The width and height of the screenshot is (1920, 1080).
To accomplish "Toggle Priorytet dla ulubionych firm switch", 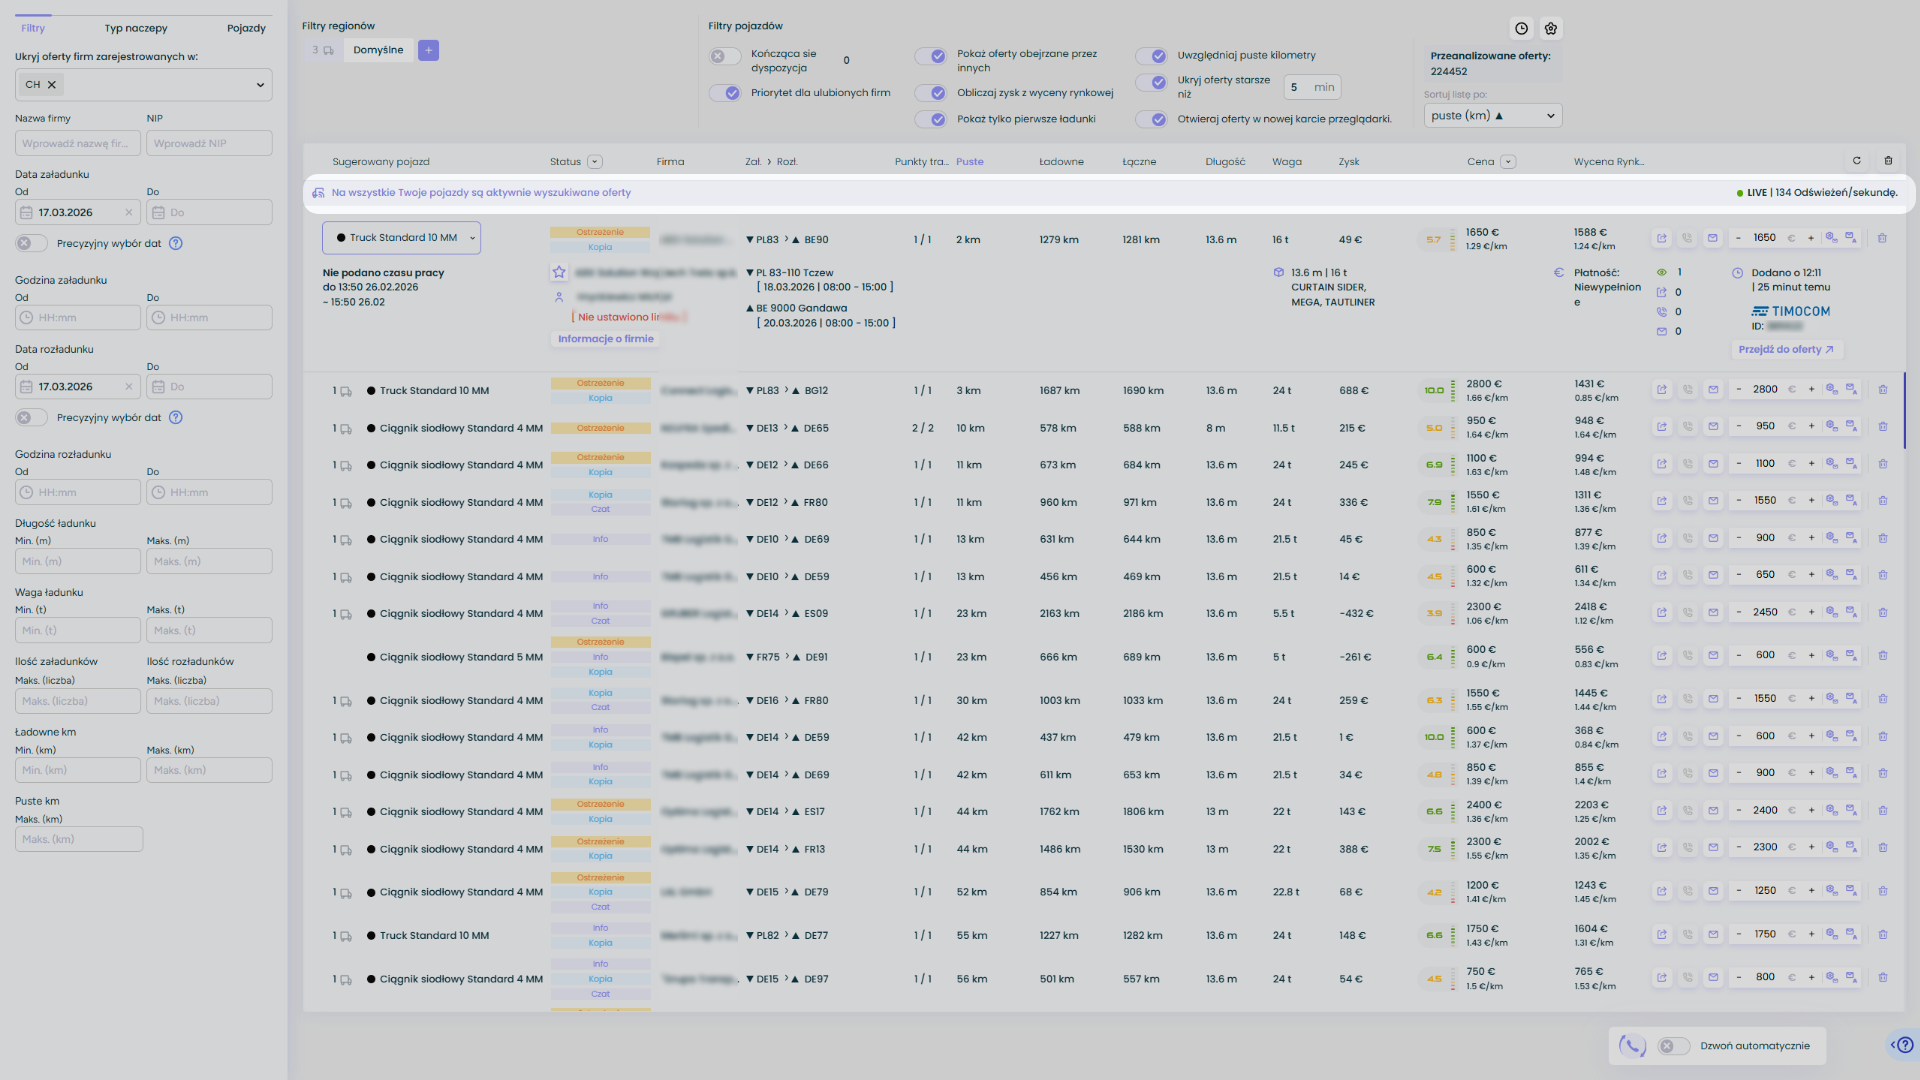I will click(x=725, y=93).
